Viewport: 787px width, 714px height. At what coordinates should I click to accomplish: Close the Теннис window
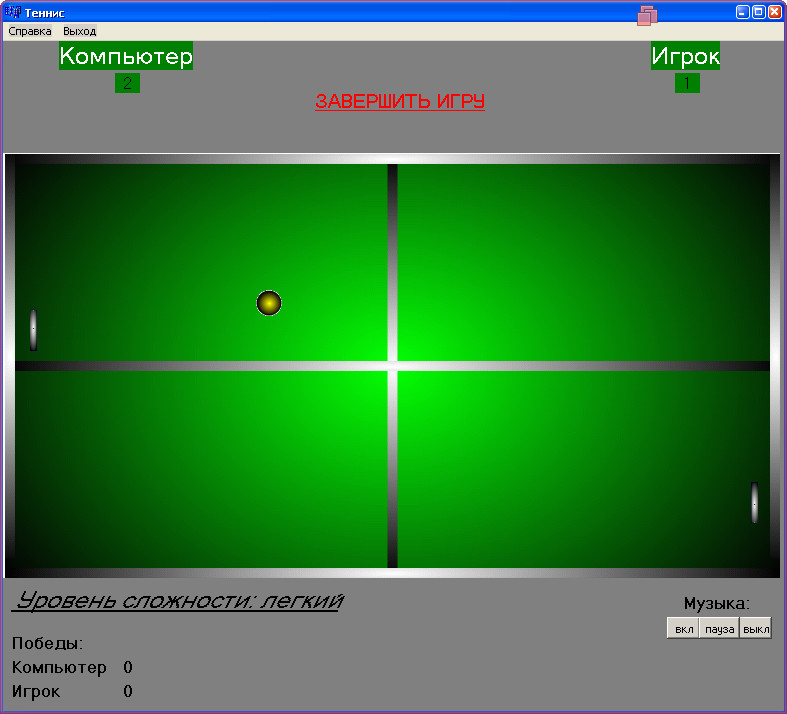point(775,12)
